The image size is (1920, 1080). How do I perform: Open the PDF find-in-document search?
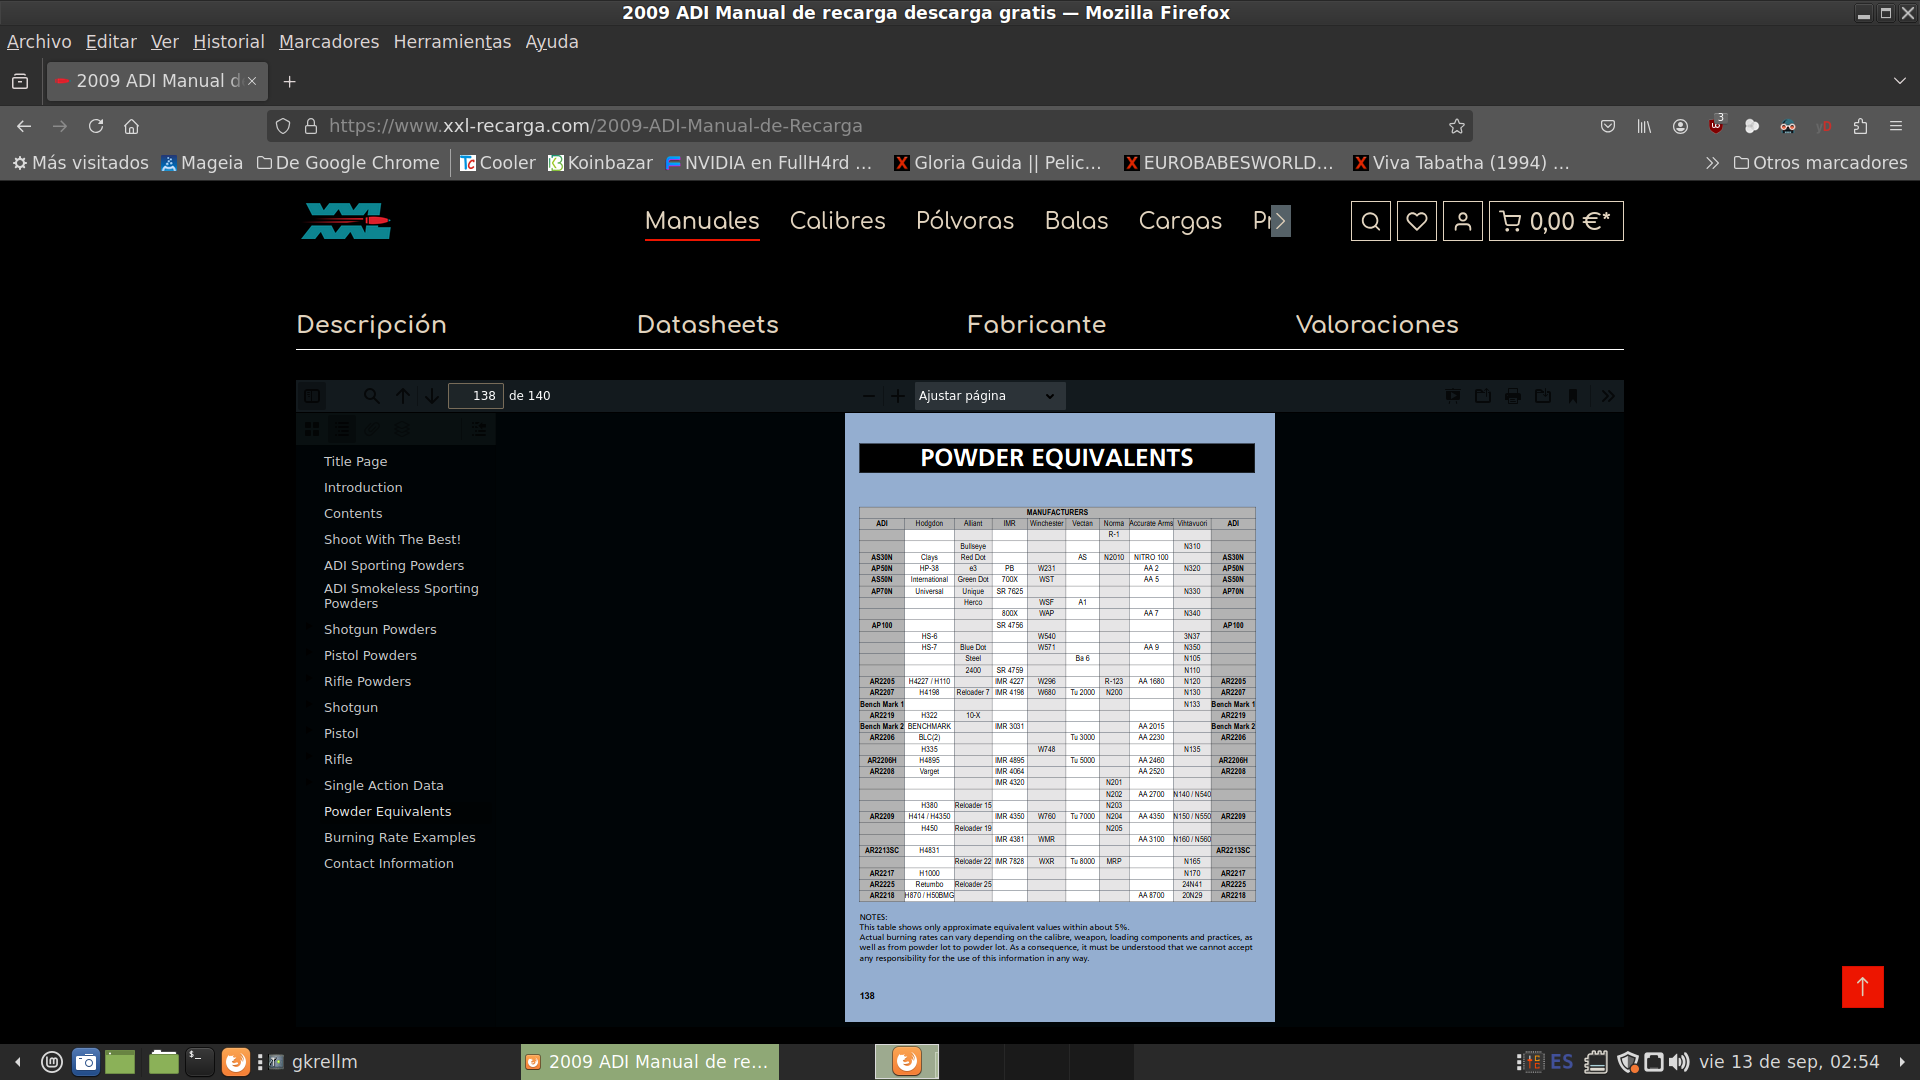point(371,396)
